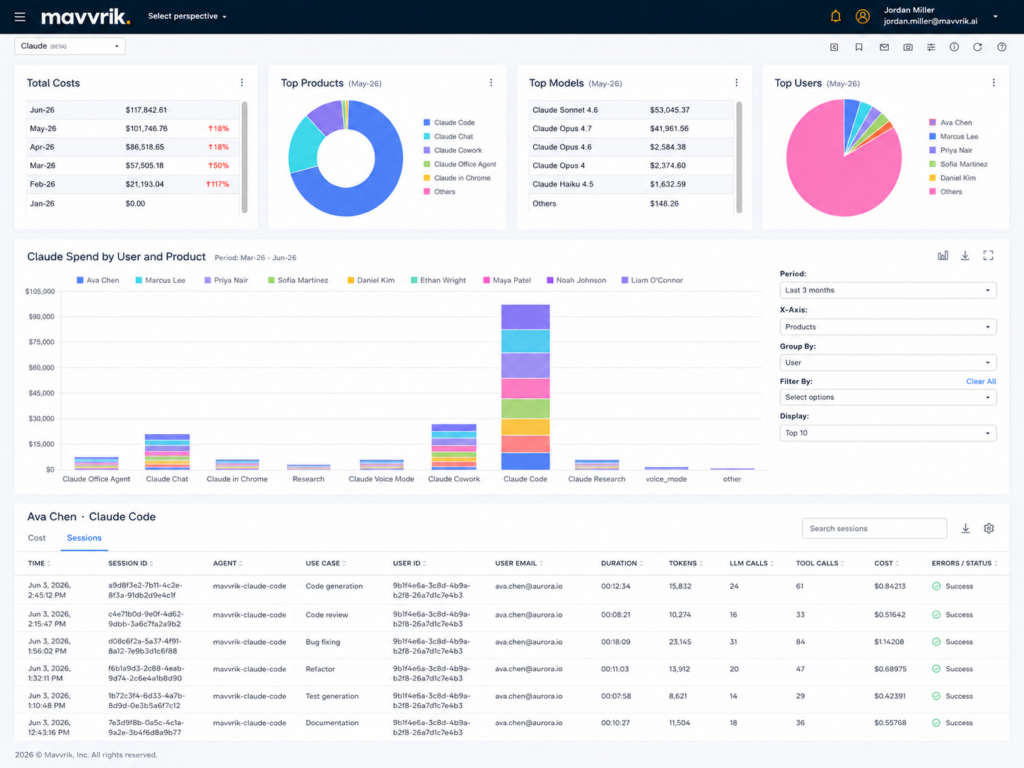Click the Top Models list scrollbar
The image size is (1024, 768).
click(x=739, y=157)
